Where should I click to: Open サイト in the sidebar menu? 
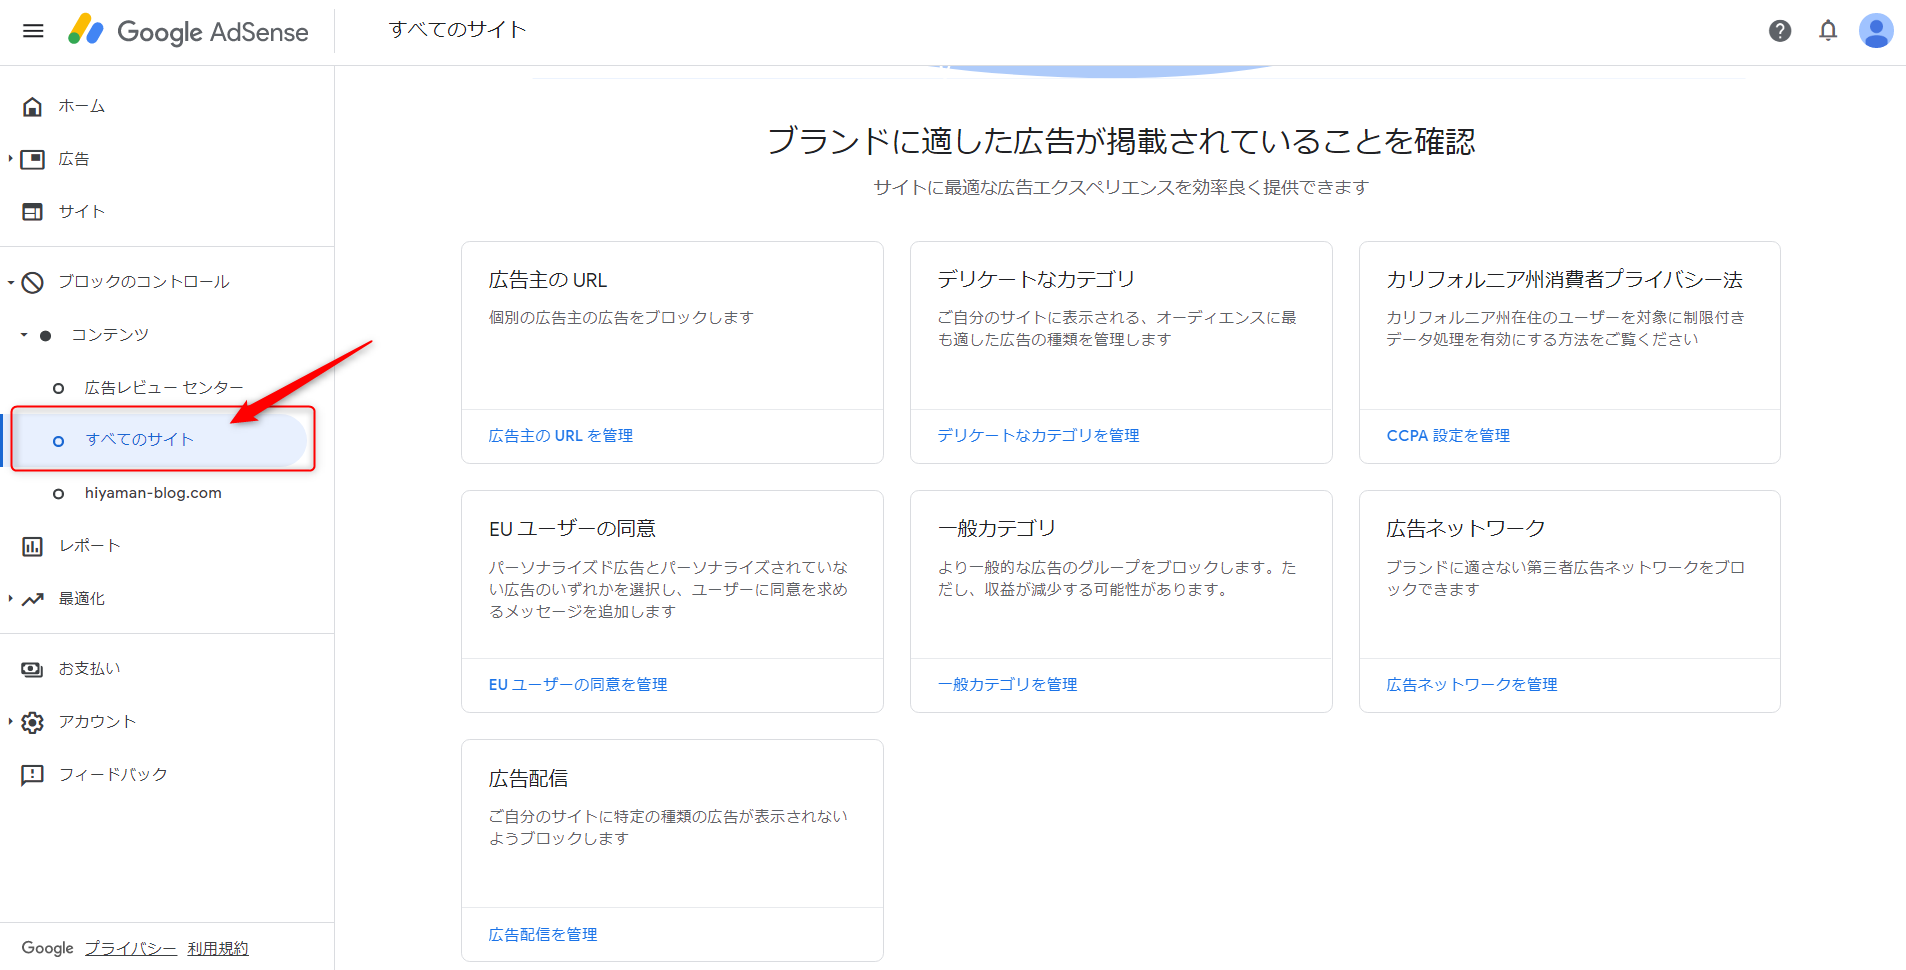pyautogui.click(x=81, y=212)
